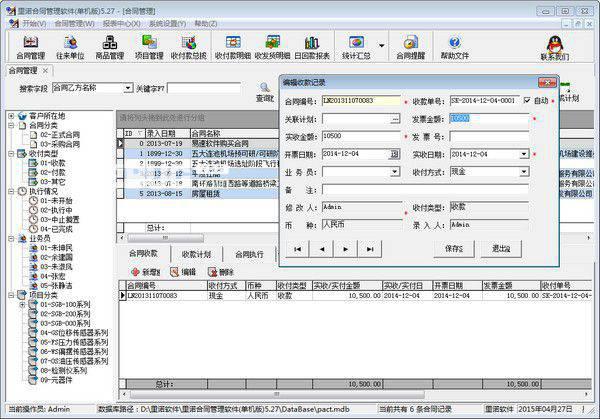Click the 保存 button
The image size is (600, 419).
(x=454, y=249)
